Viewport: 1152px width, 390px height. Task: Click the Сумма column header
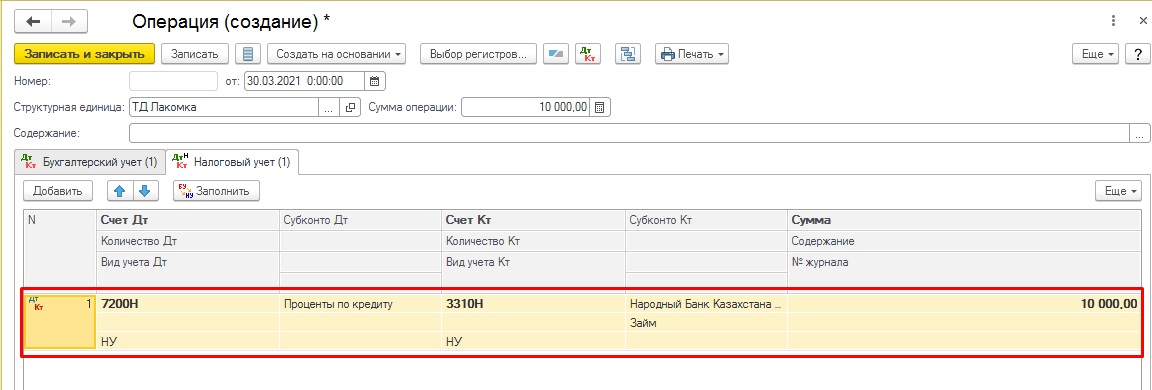pyautogui.click(x=965, y=220)
